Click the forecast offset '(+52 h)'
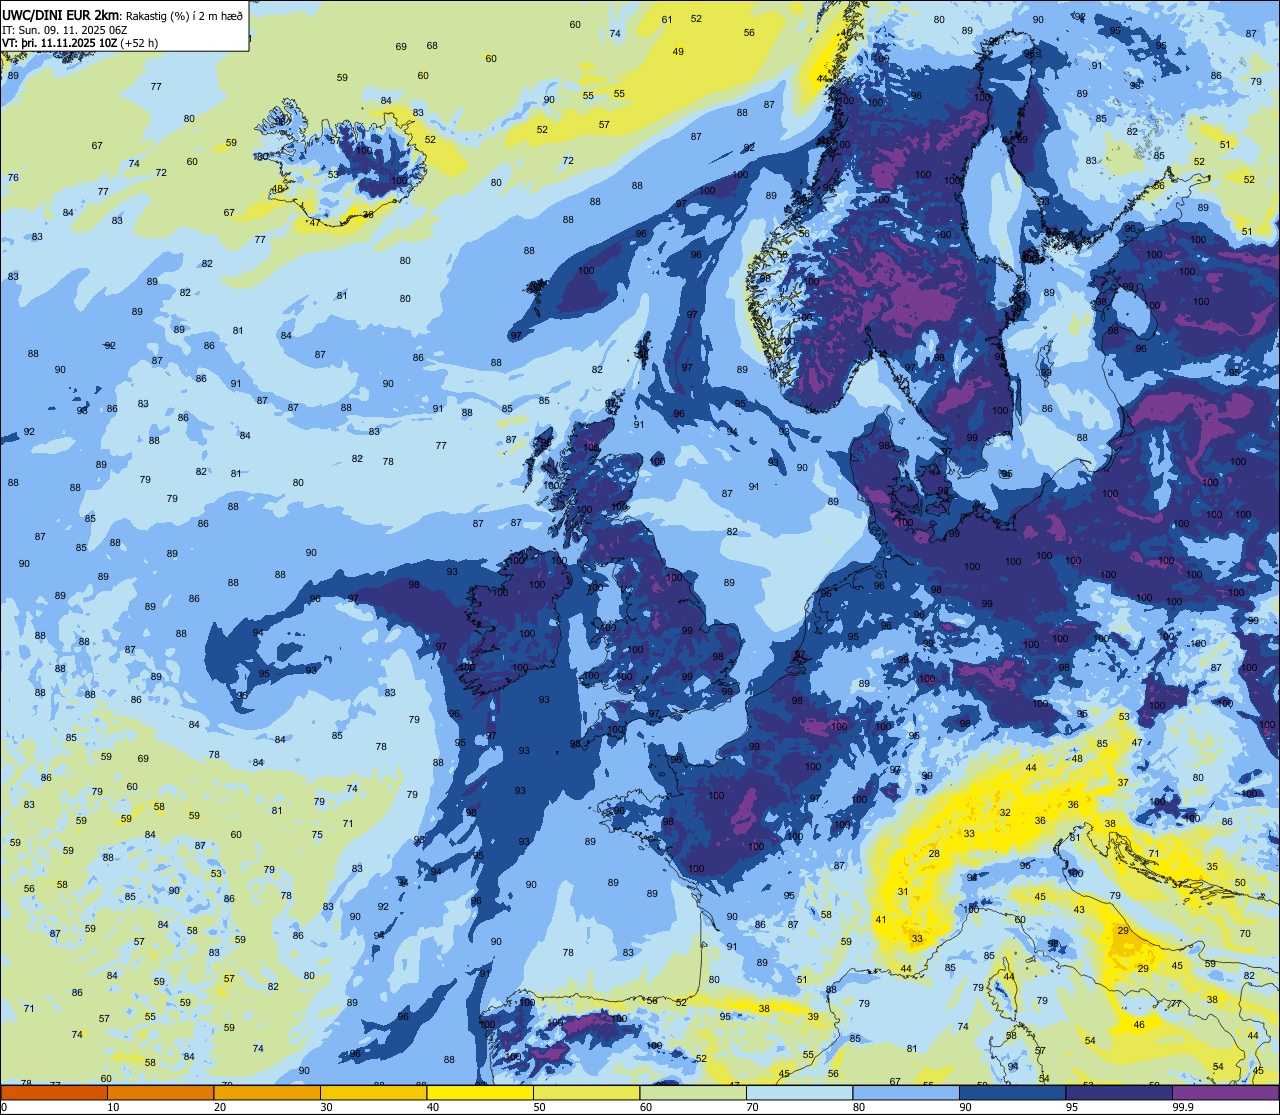The image size is (1280, 1115). pos(139,43)
